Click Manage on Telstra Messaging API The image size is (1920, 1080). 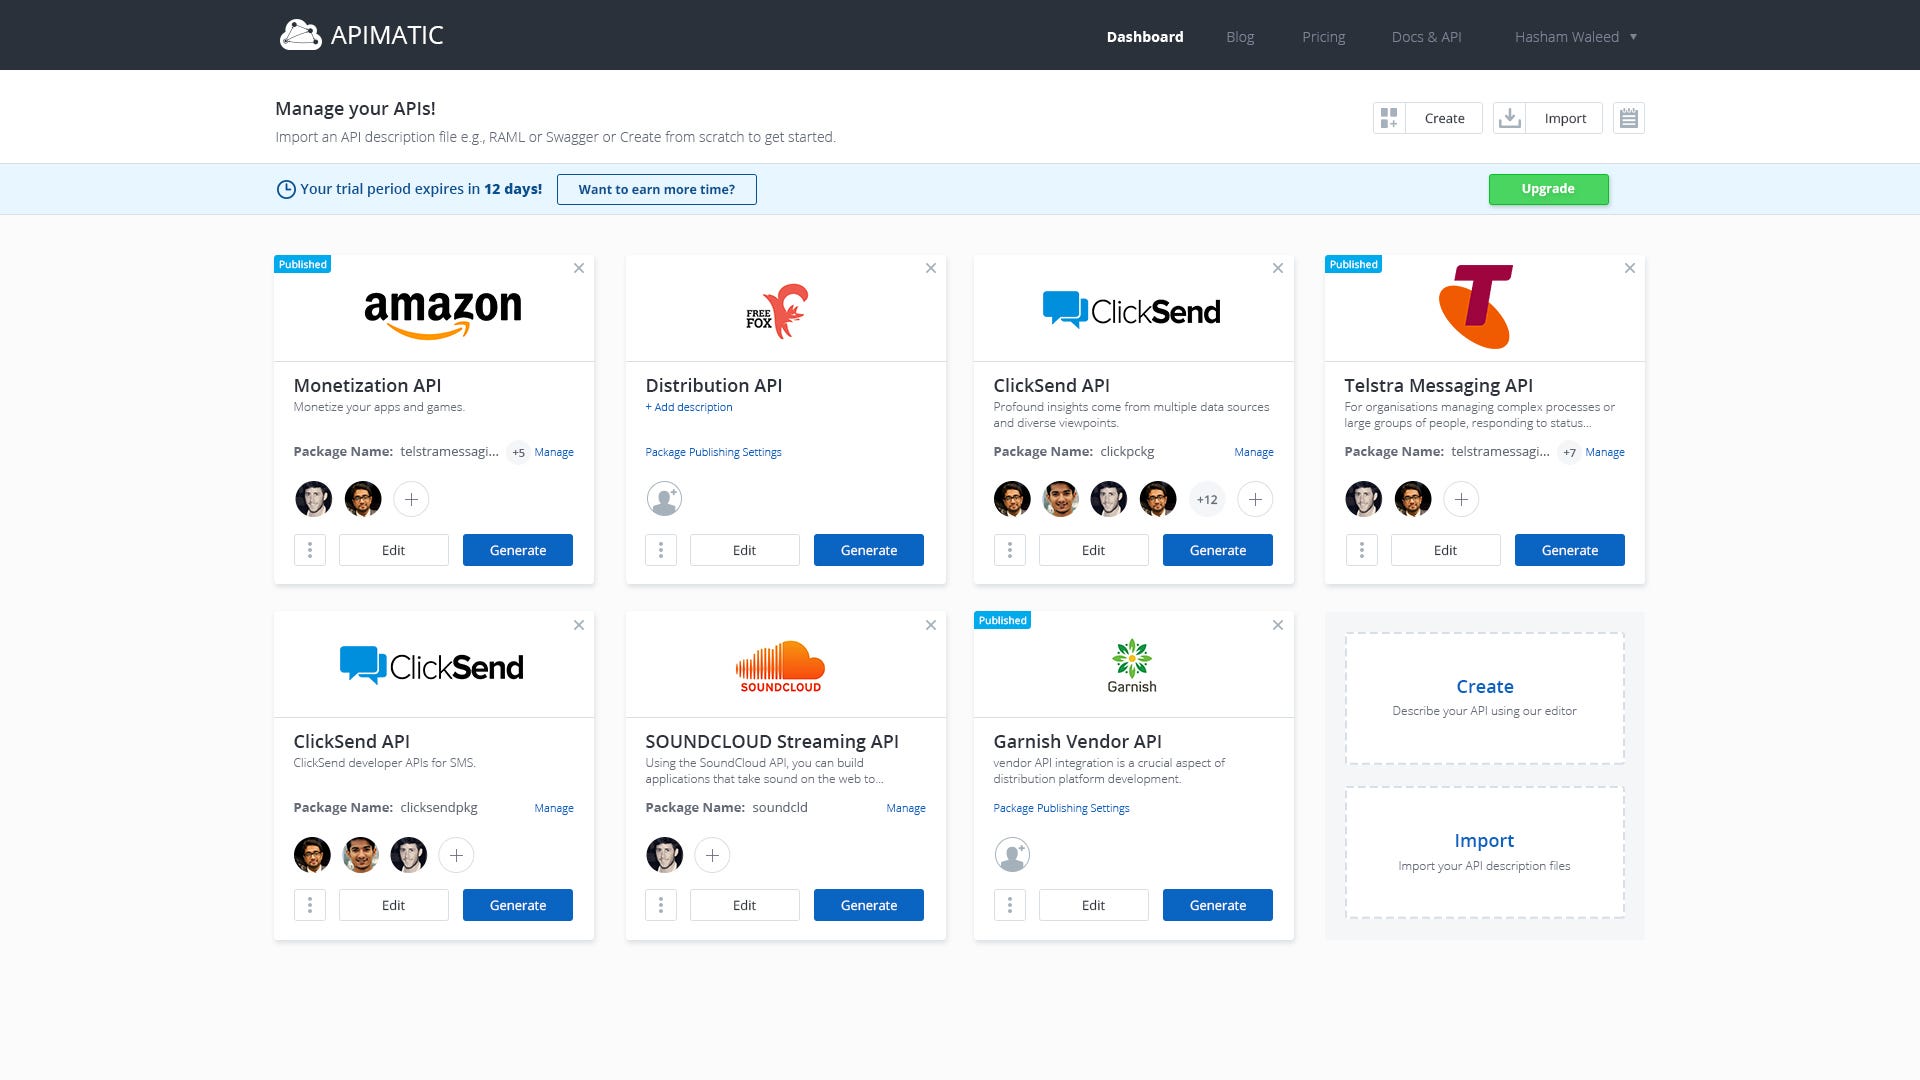coord(1605,452)
